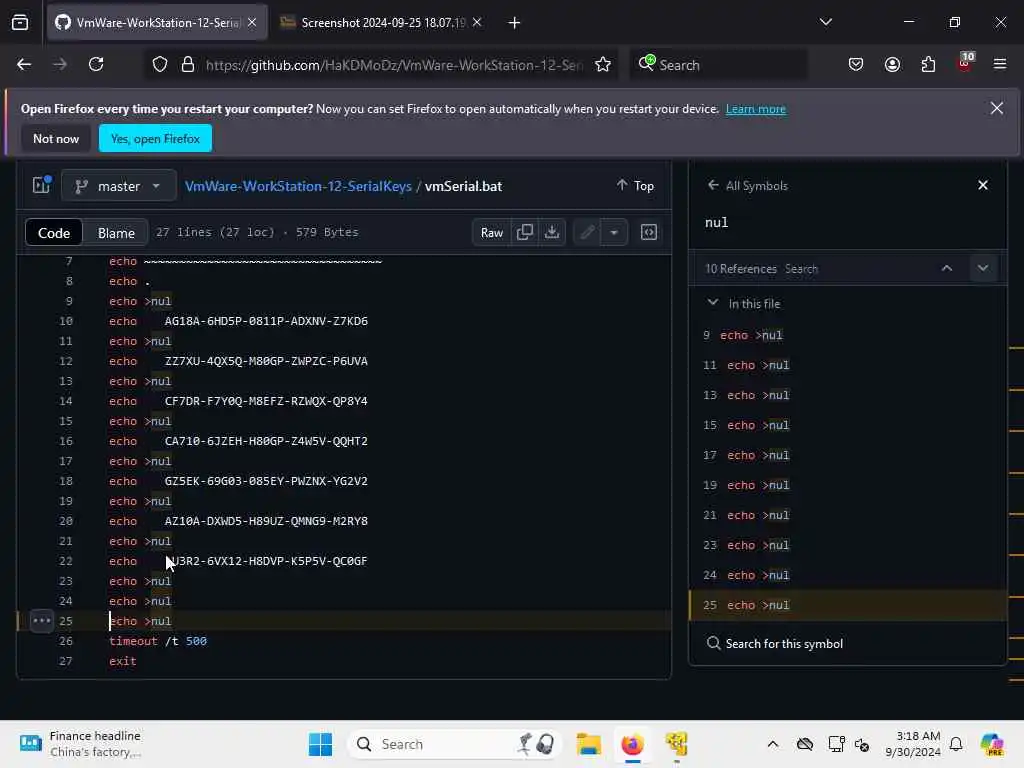The image size is (1024, 768).
Task: Click the pencil edit file icon
Action: [587, 232]
